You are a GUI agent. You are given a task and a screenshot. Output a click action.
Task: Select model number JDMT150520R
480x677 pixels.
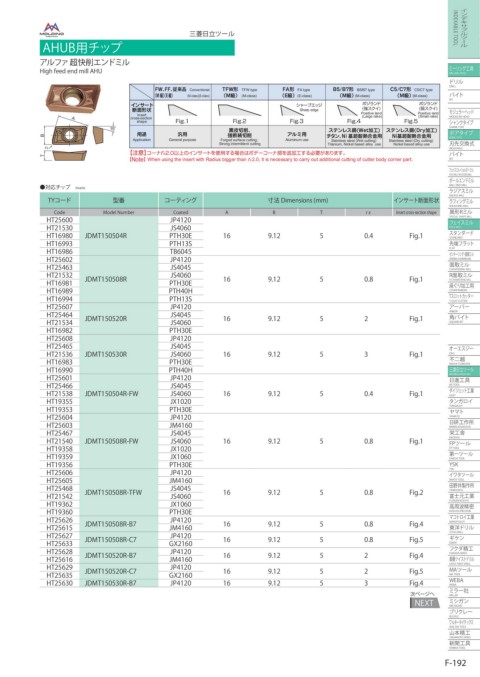coord(106,319)
